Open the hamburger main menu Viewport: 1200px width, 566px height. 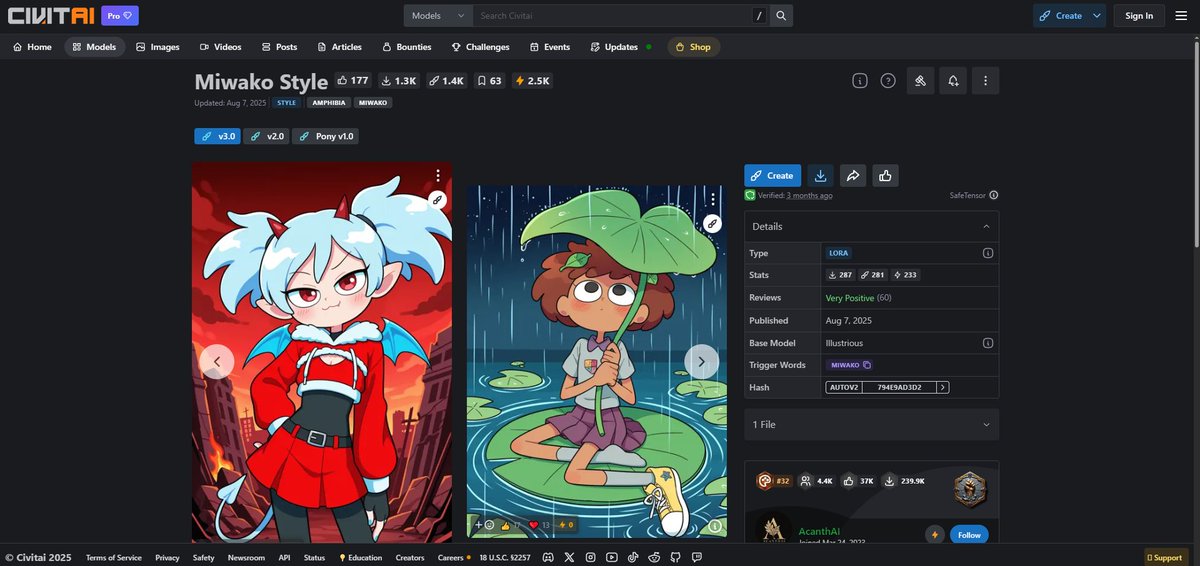(x=1181, y=15)
